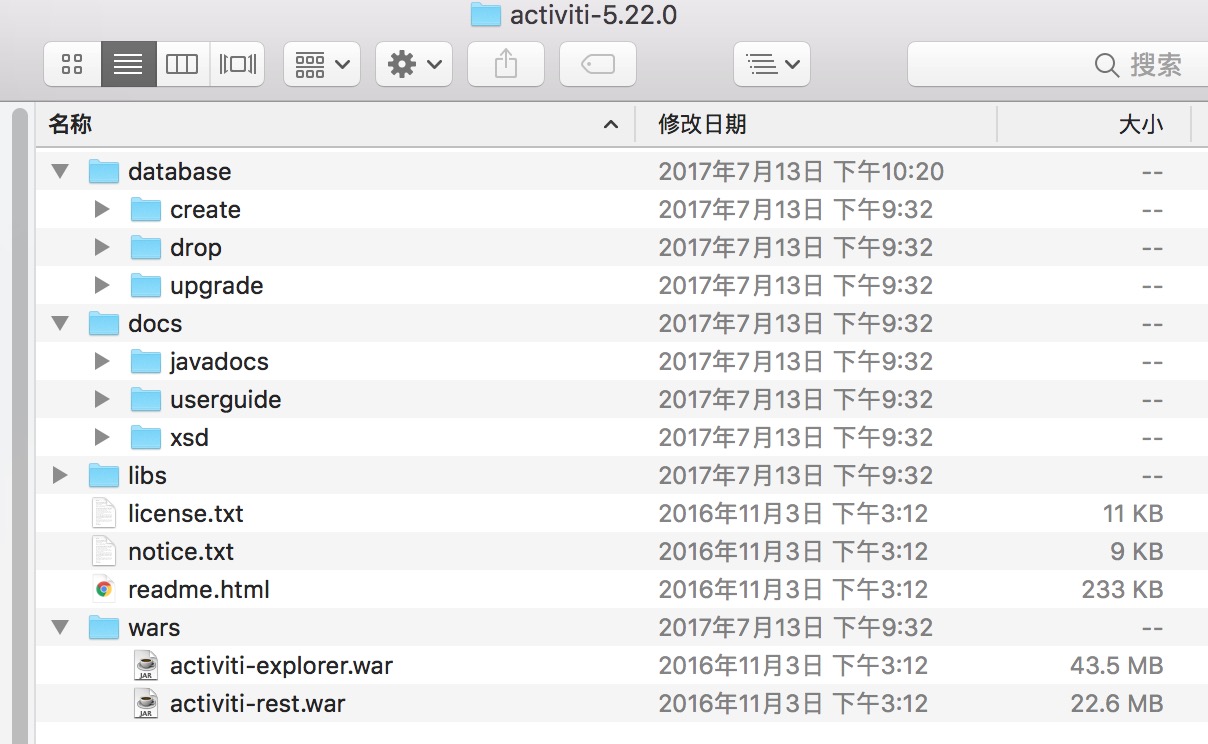Click the 233 KB size value
Viewport: 1208px width, 744px height.
point(1122,590)
